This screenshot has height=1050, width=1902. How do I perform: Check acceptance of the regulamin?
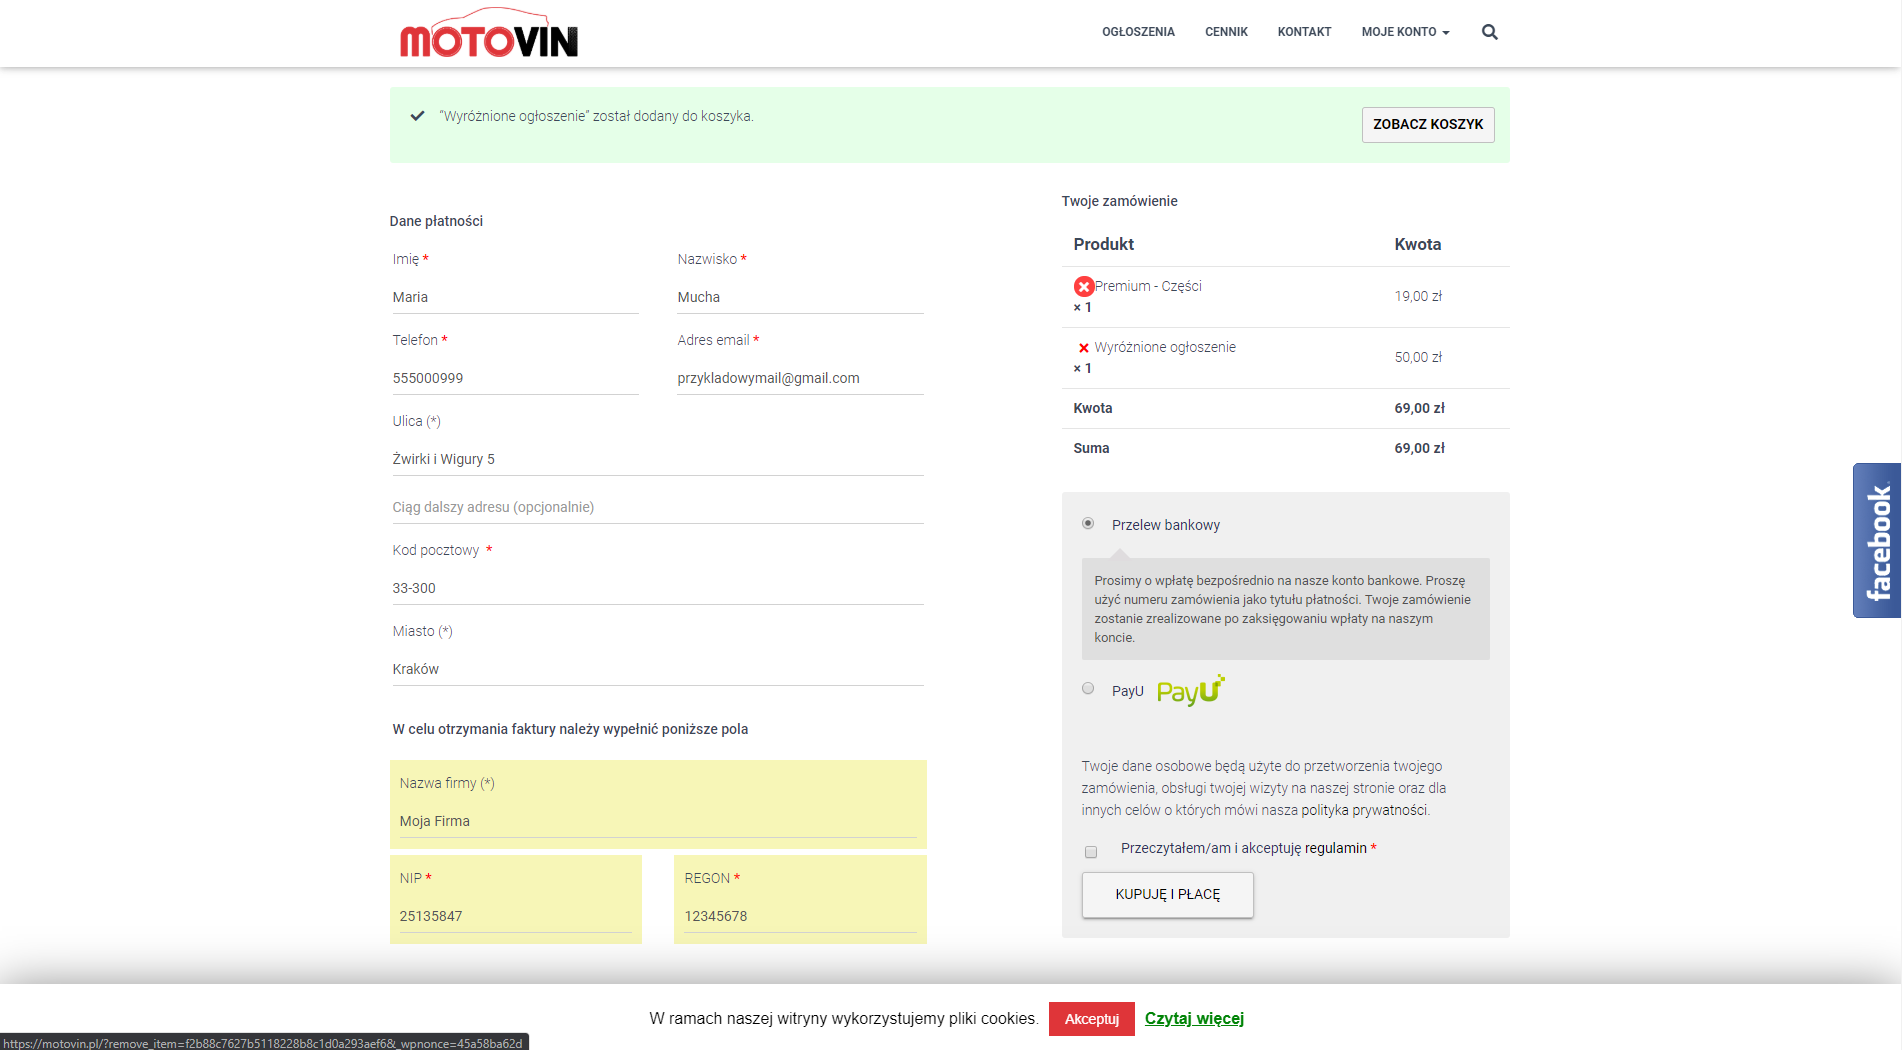[x=1090, y=851]
